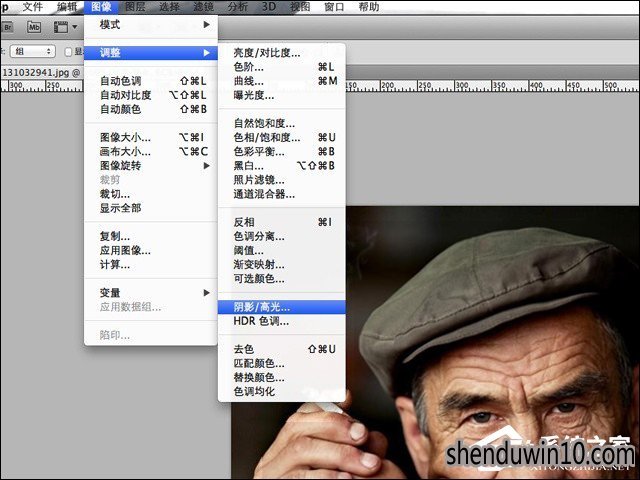Choose 自动颜色
The image size is (640, 480).
[151, 109]
